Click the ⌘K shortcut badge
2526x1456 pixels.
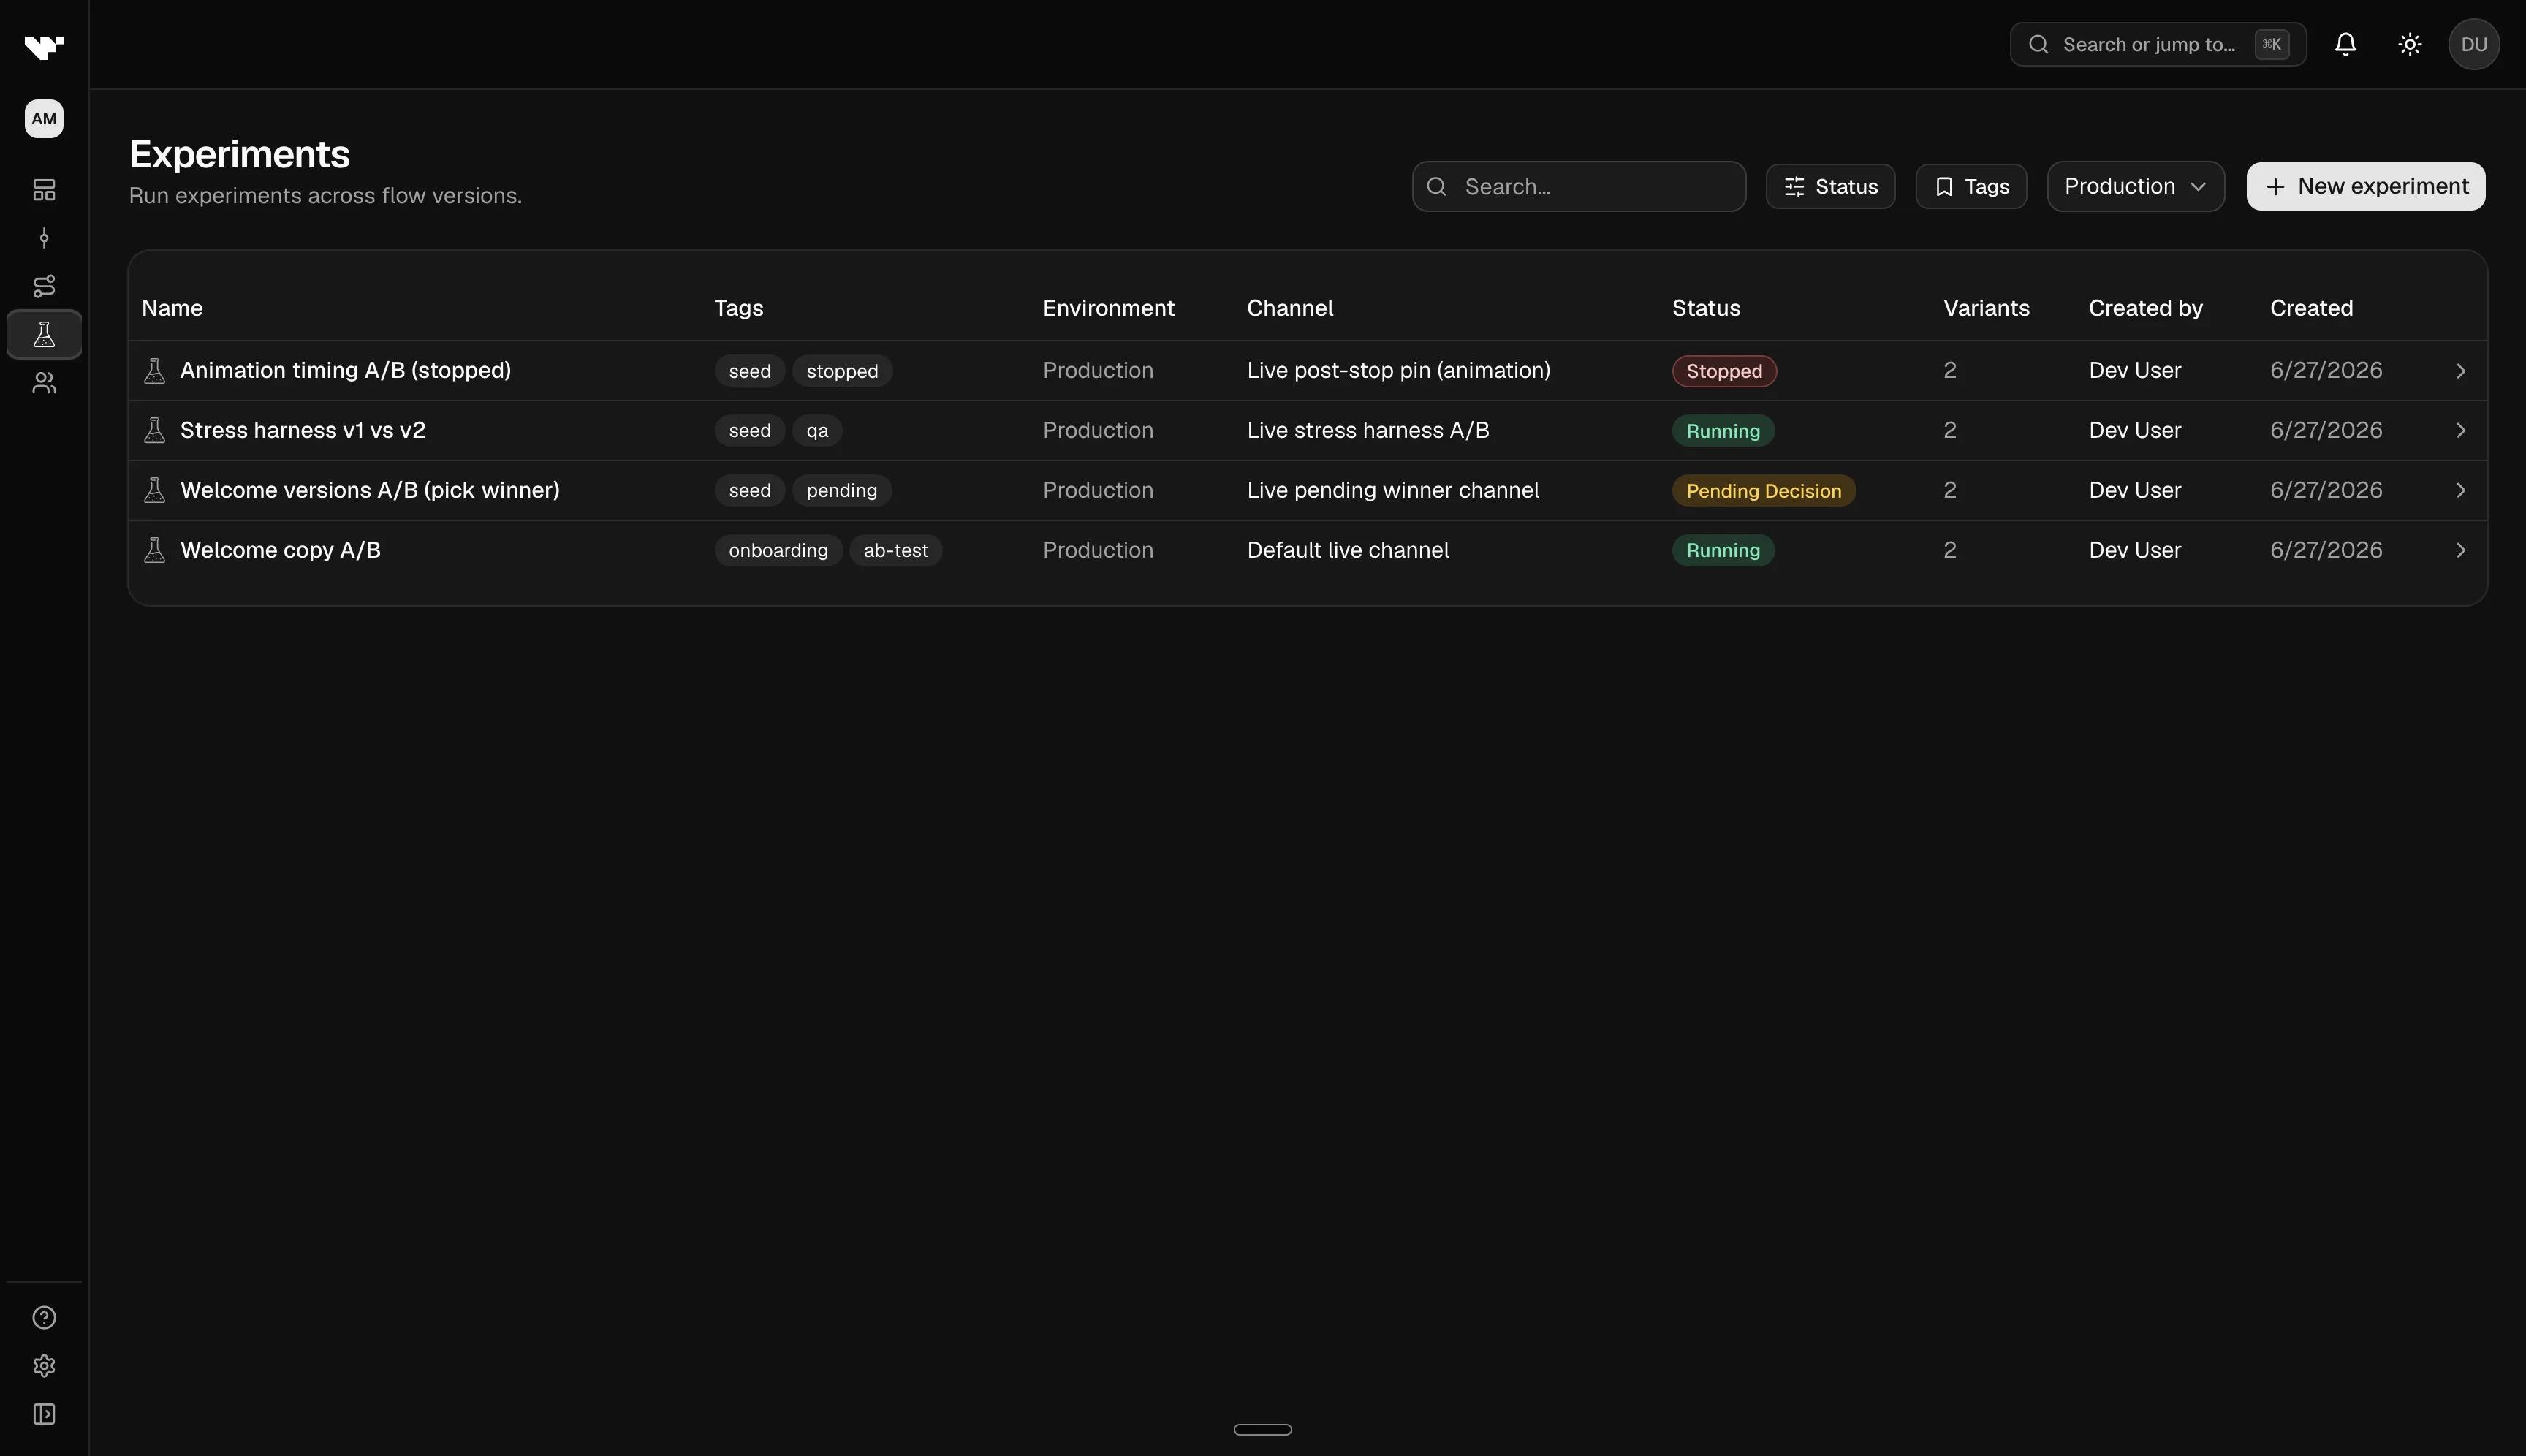[x=2272, y=44]
